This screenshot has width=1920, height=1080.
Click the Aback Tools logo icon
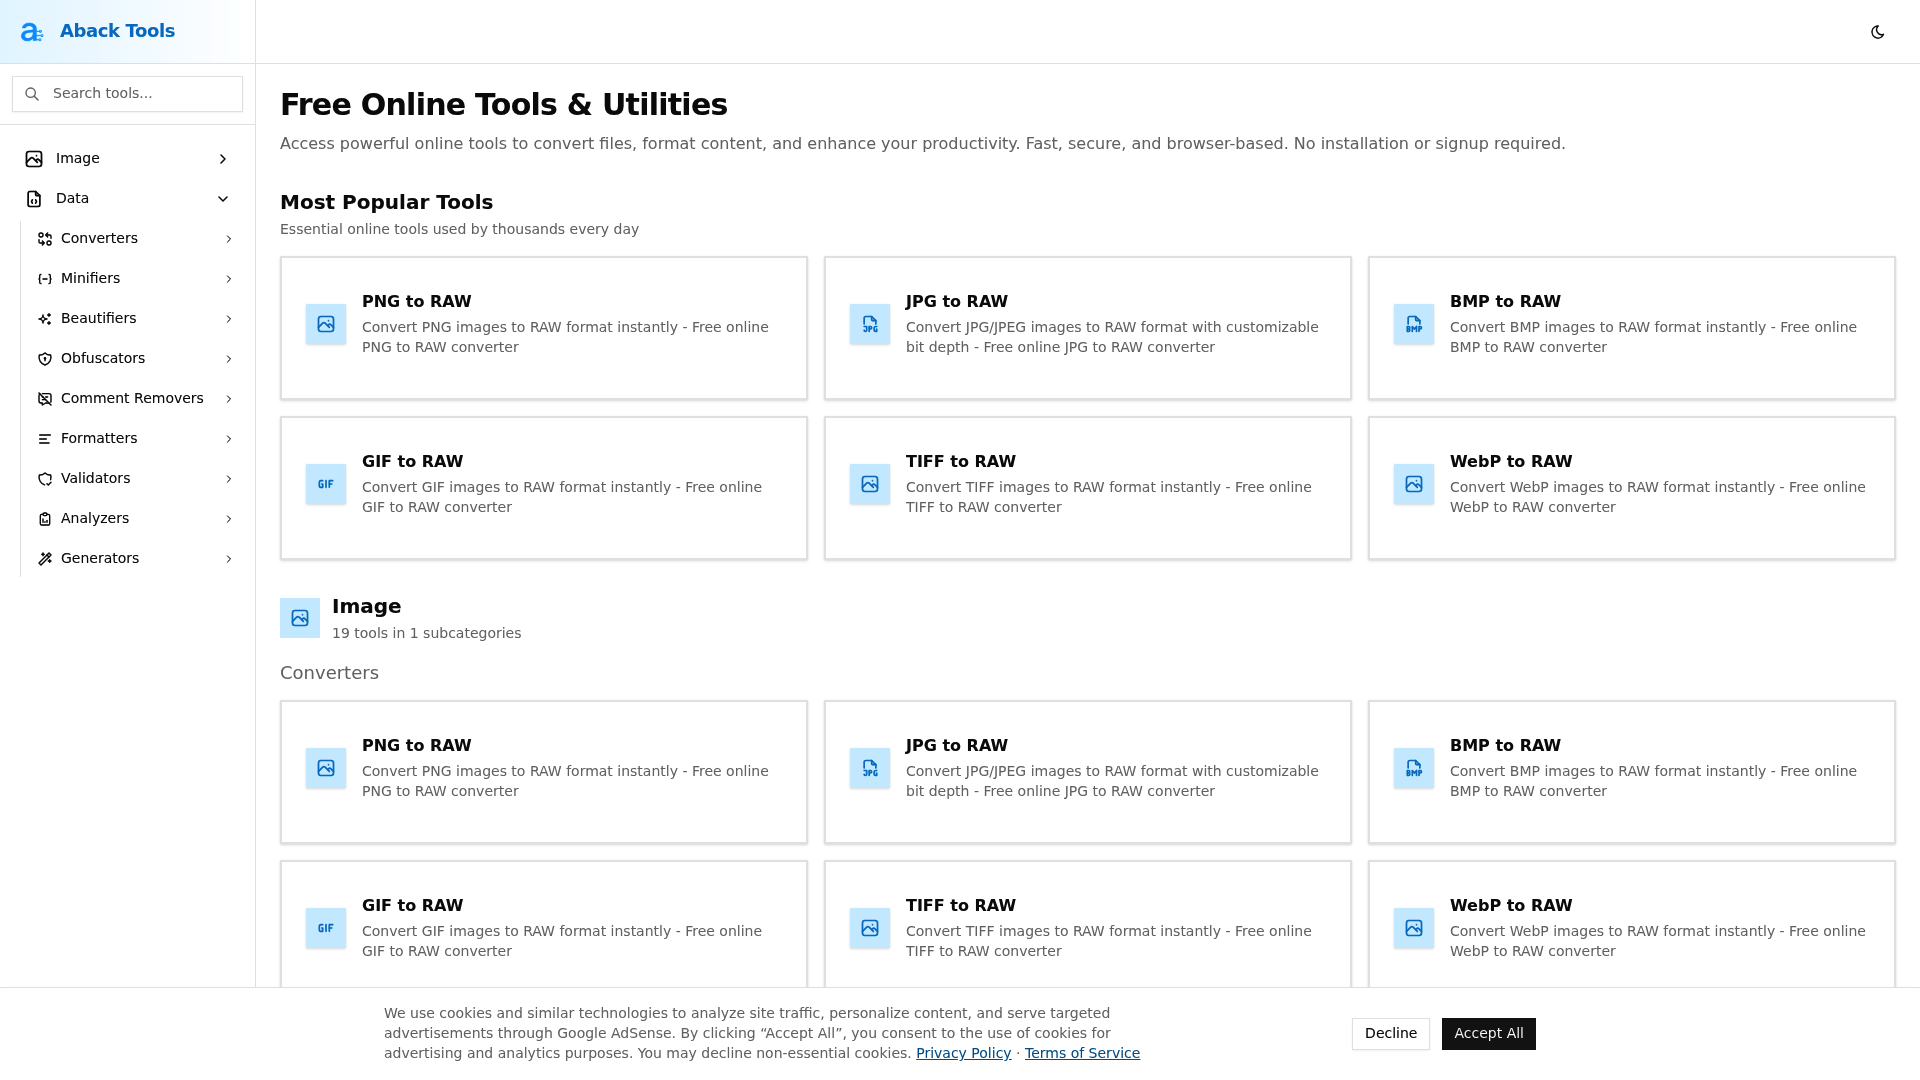(x=31, y=31)
